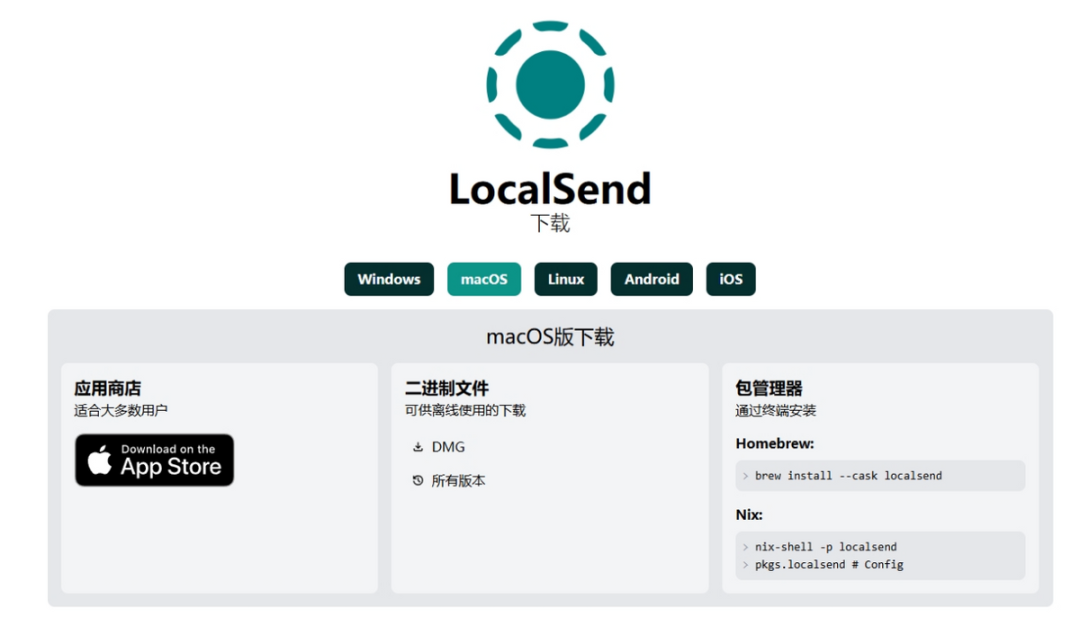Click the nix-shell -p localsend command
The image size is (1080, 617).
pyautogui.click(x=826, y=547)
